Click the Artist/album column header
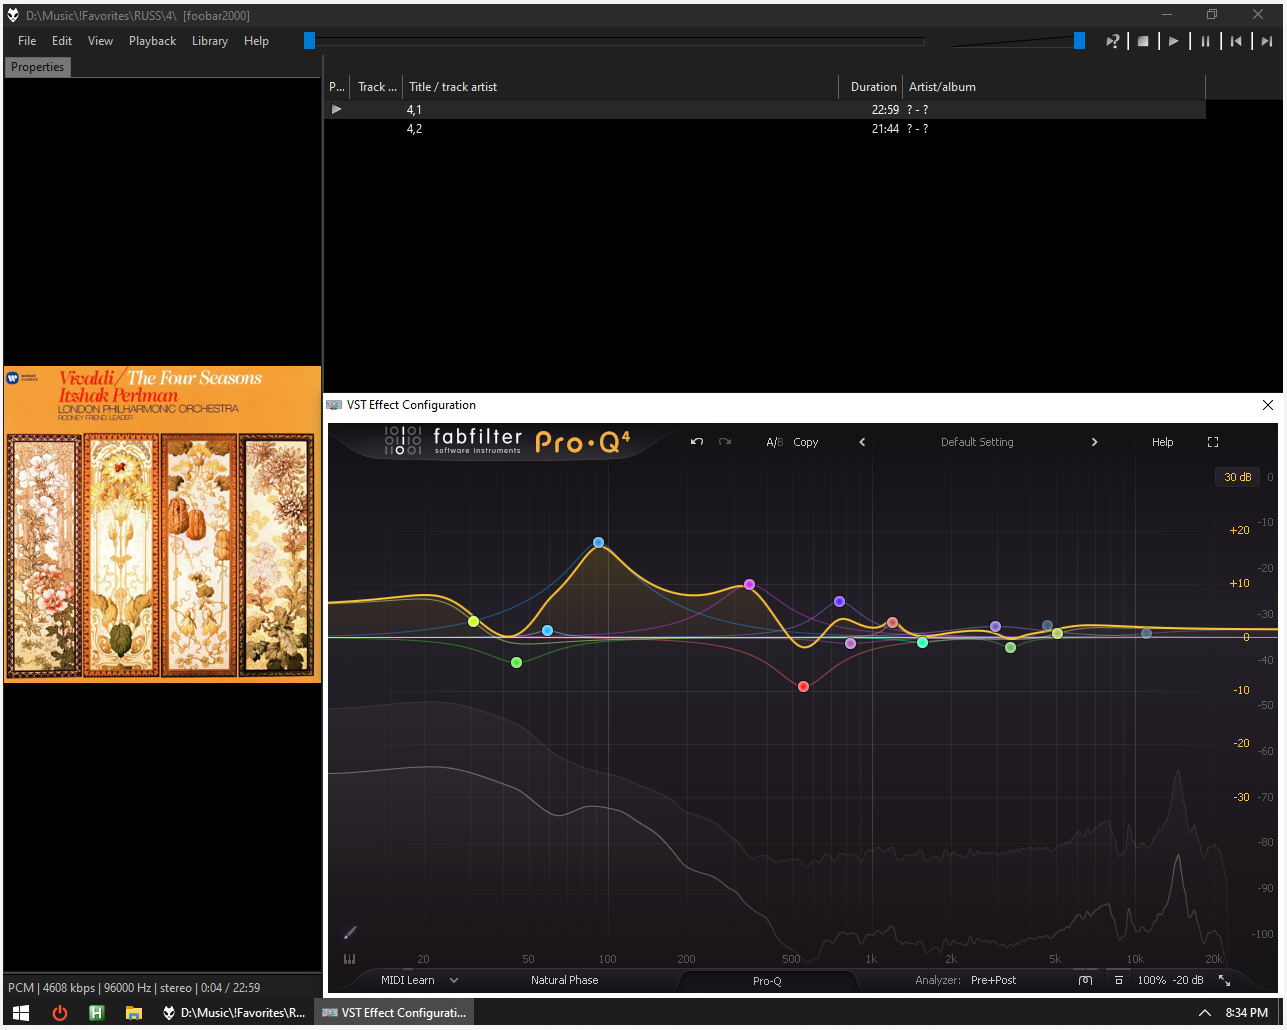The width and height of the screenshot is (1287, 1030). [1054, 87]
